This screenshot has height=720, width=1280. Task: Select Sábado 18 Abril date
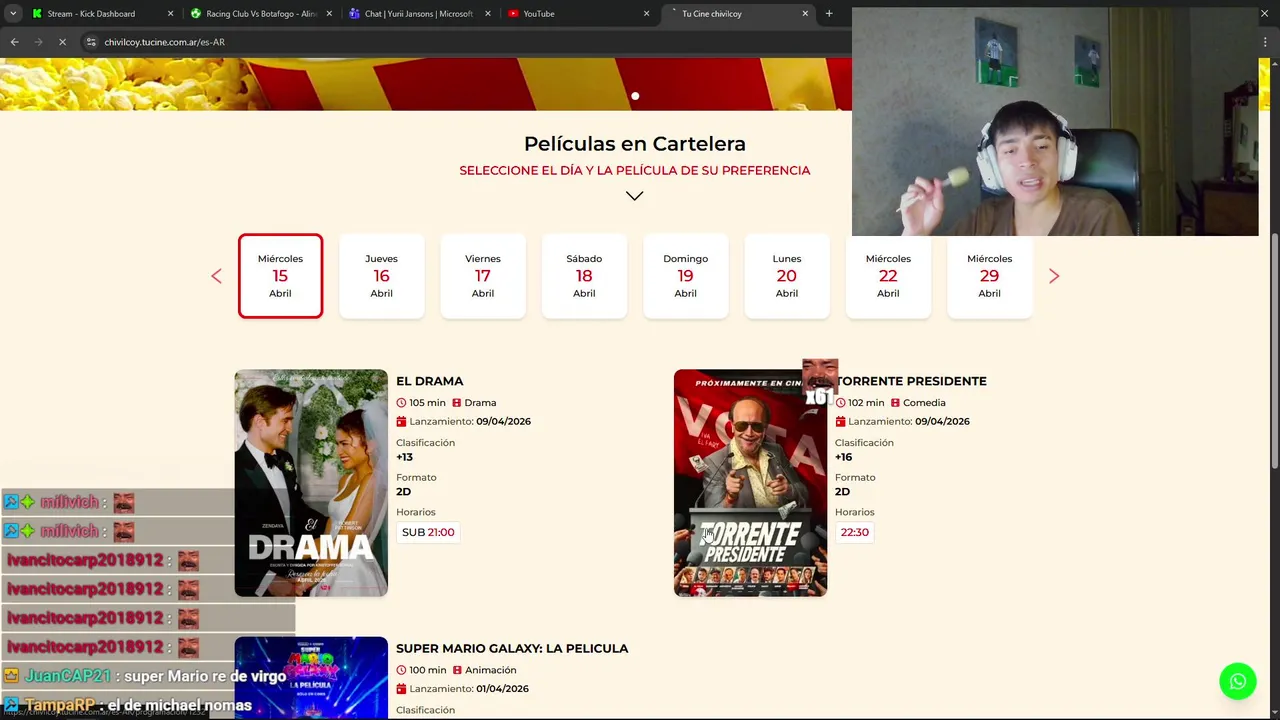584,276
